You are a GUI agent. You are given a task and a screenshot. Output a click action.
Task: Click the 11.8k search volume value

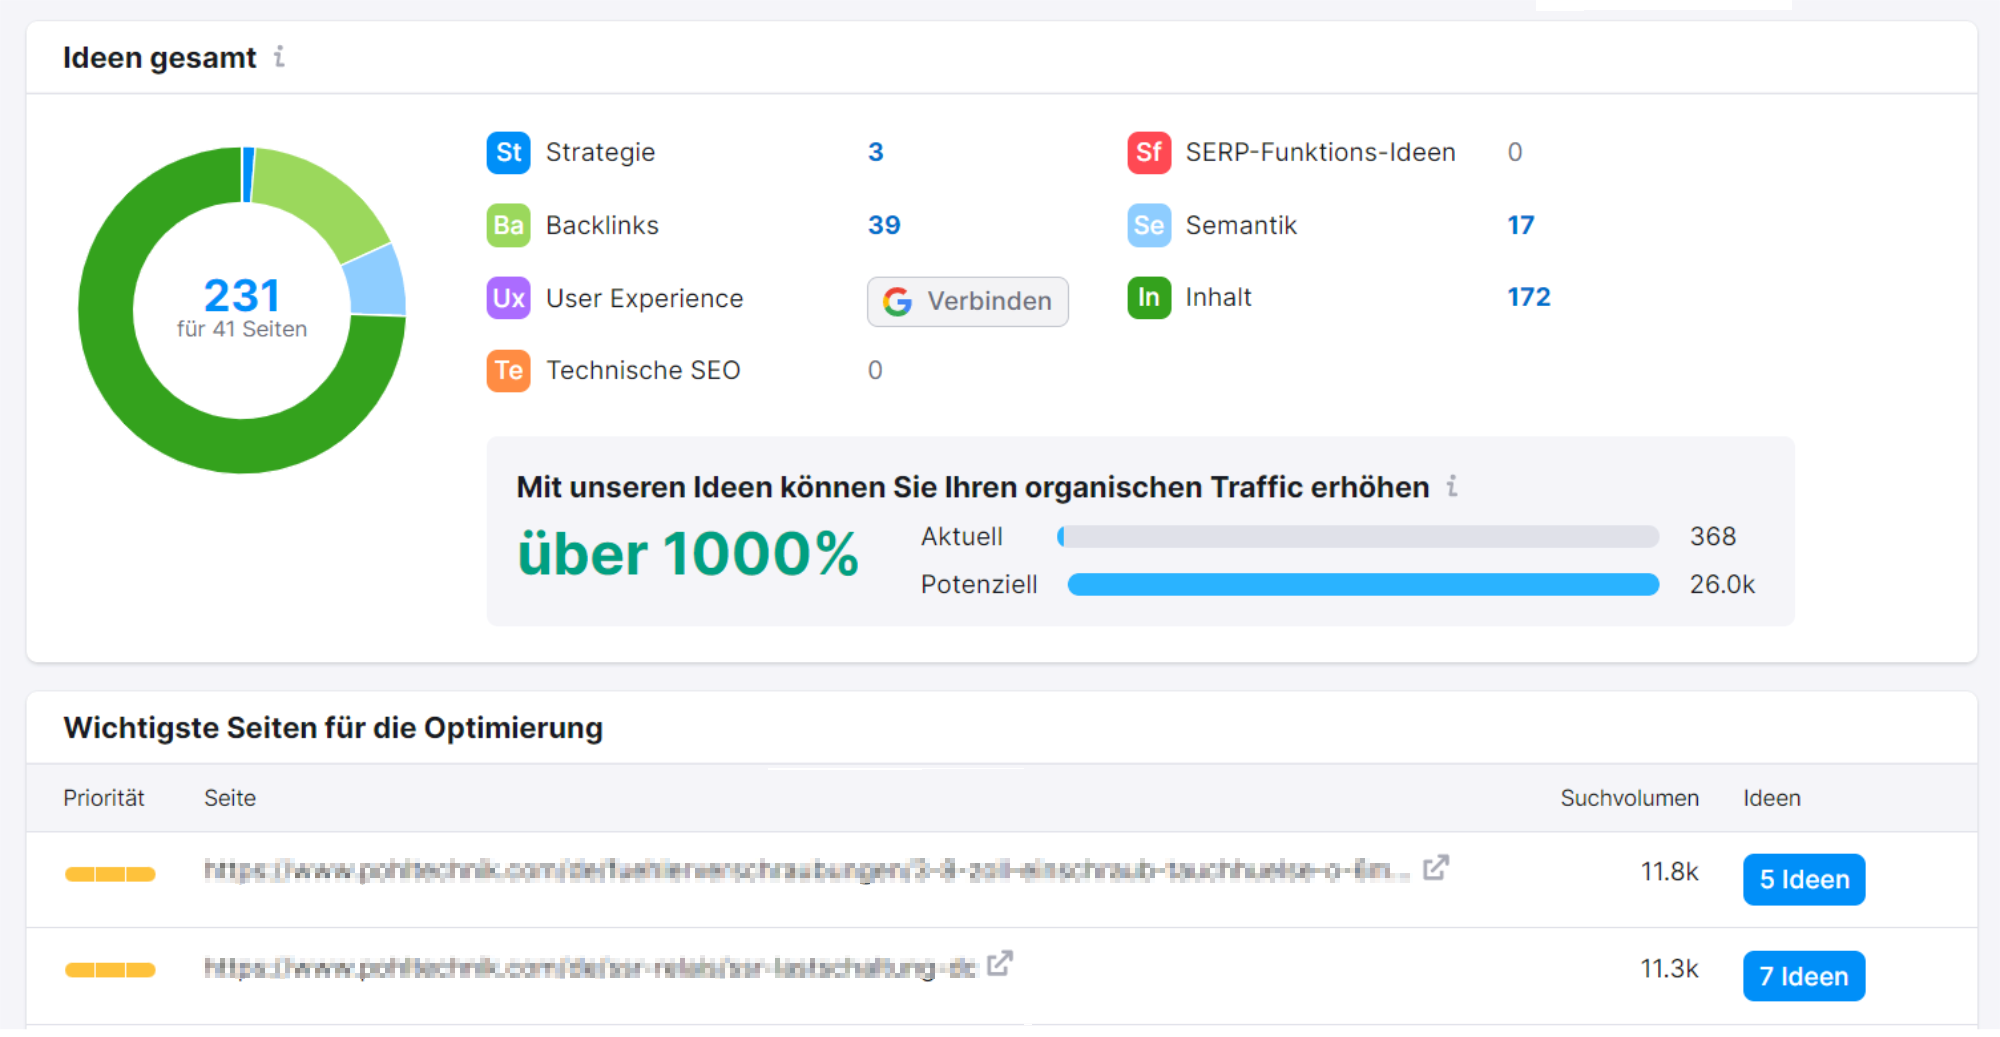pyautogui.click(x=1670, y=872)
